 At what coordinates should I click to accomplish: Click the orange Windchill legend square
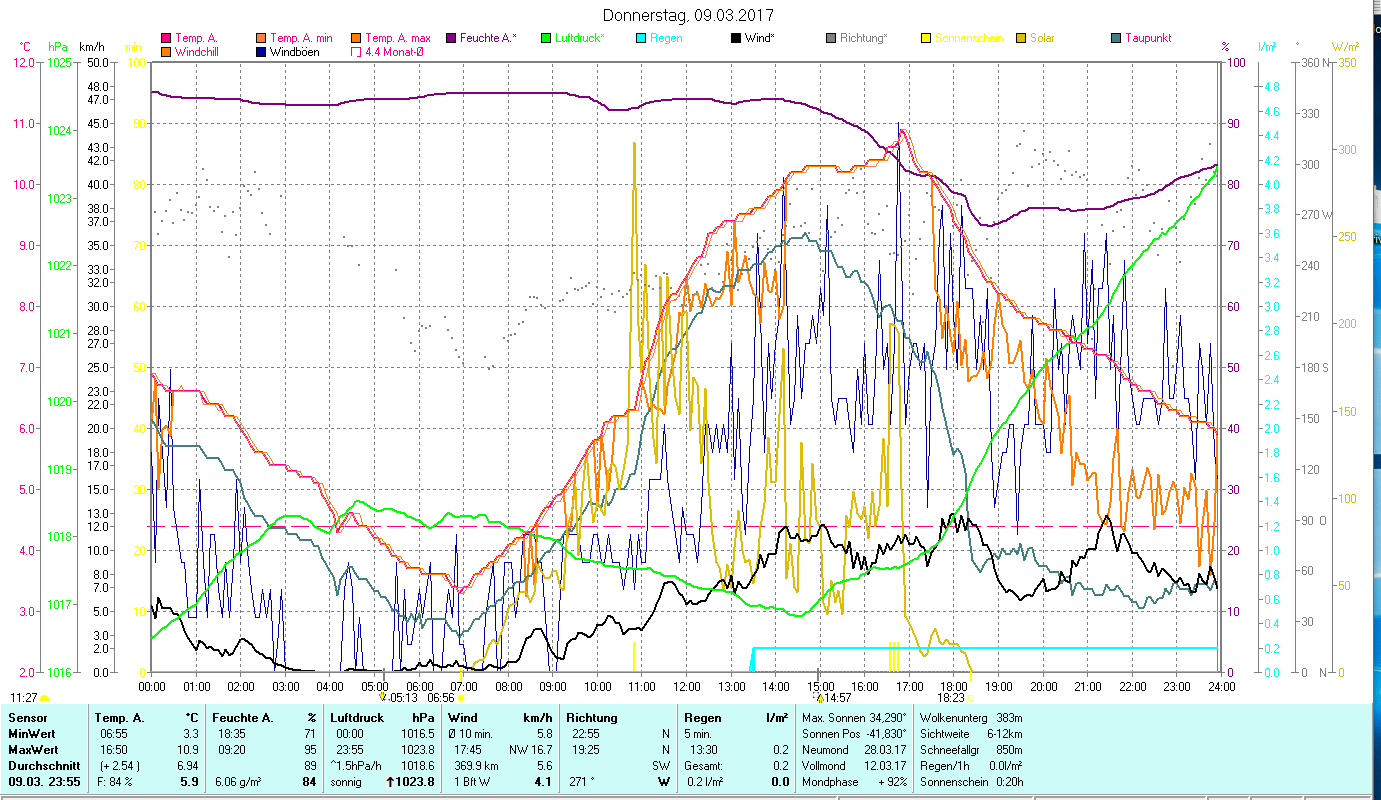click(x=165, y=51)
